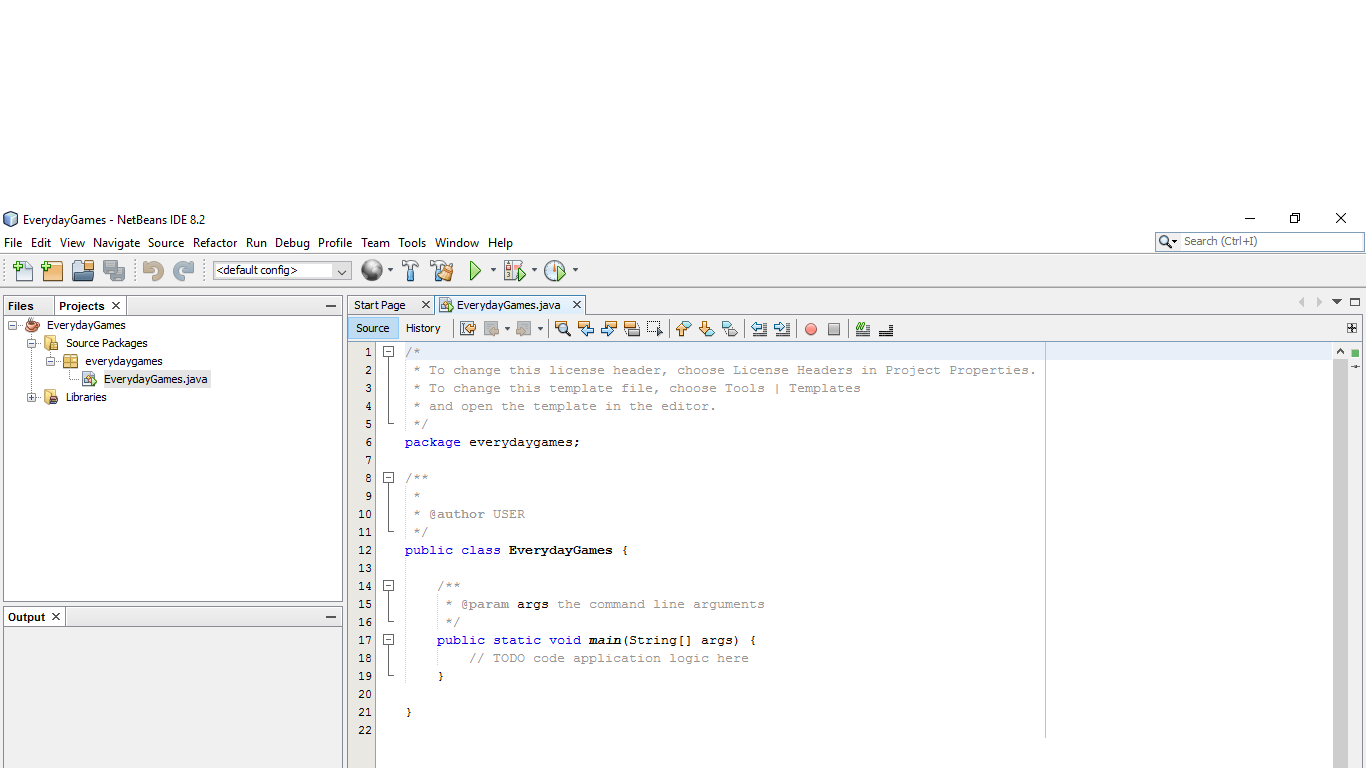
Task: Profile the project
Action: (x=556, y=270)
